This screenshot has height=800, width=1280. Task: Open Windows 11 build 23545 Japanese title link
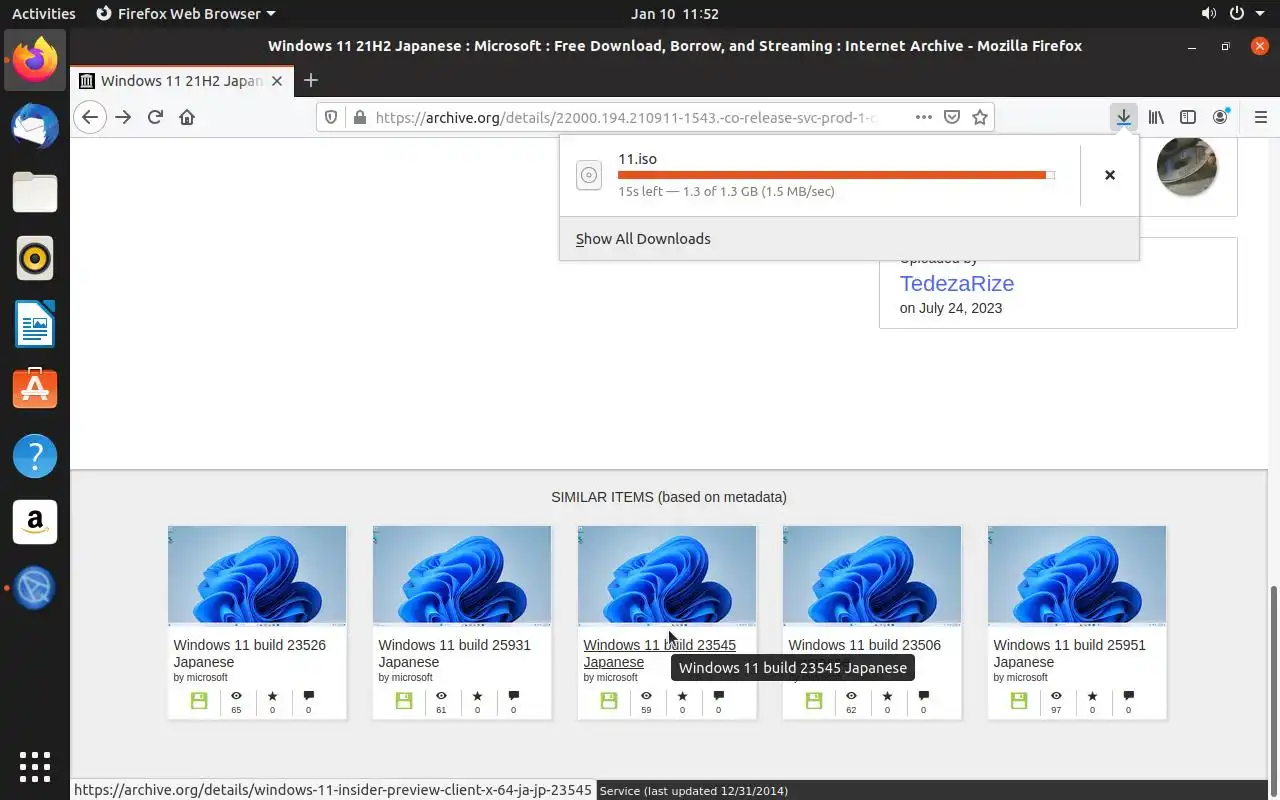click(x=660, y=653)
